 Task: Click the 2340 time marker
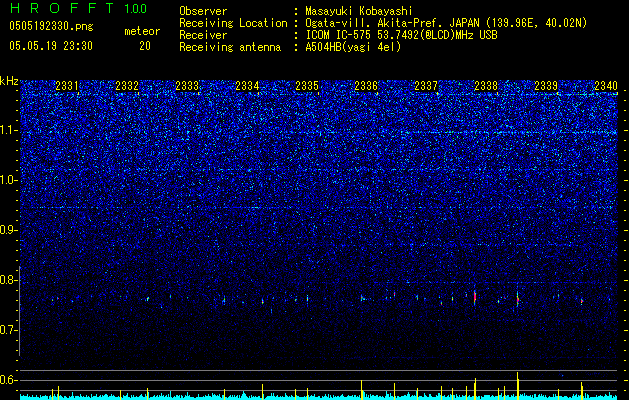click(x=606, y=85)
